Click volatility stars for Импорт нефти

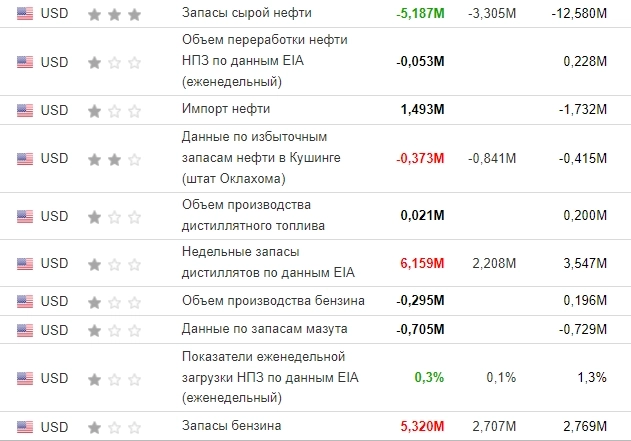(x=114, y=109)
